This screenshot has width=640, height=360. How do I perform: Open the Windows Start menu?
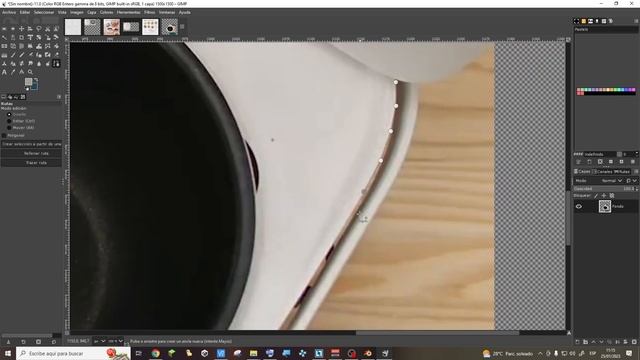coord(8,353)
